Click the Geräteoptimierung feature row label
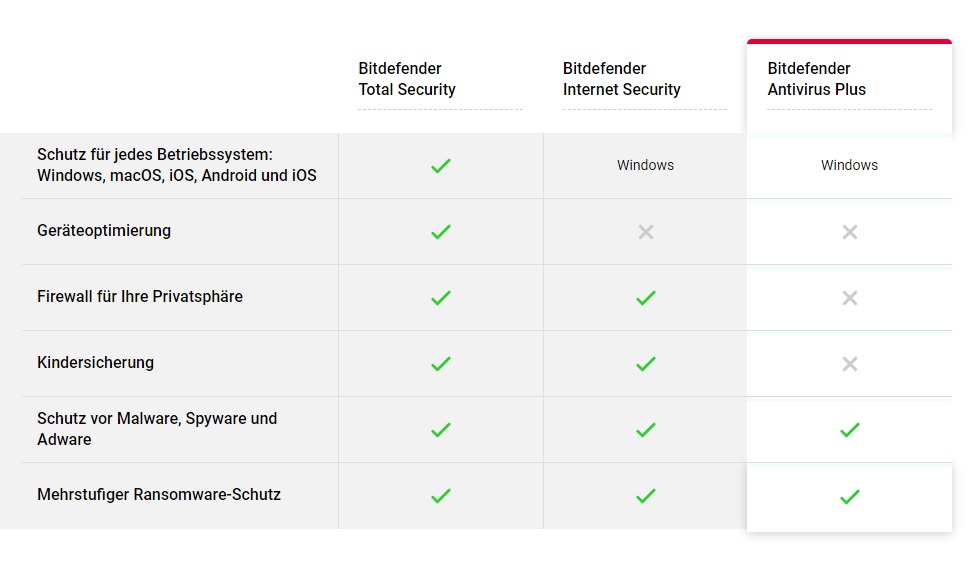The width and height of the screenshot is (970, 580). (x=104, y=231)
